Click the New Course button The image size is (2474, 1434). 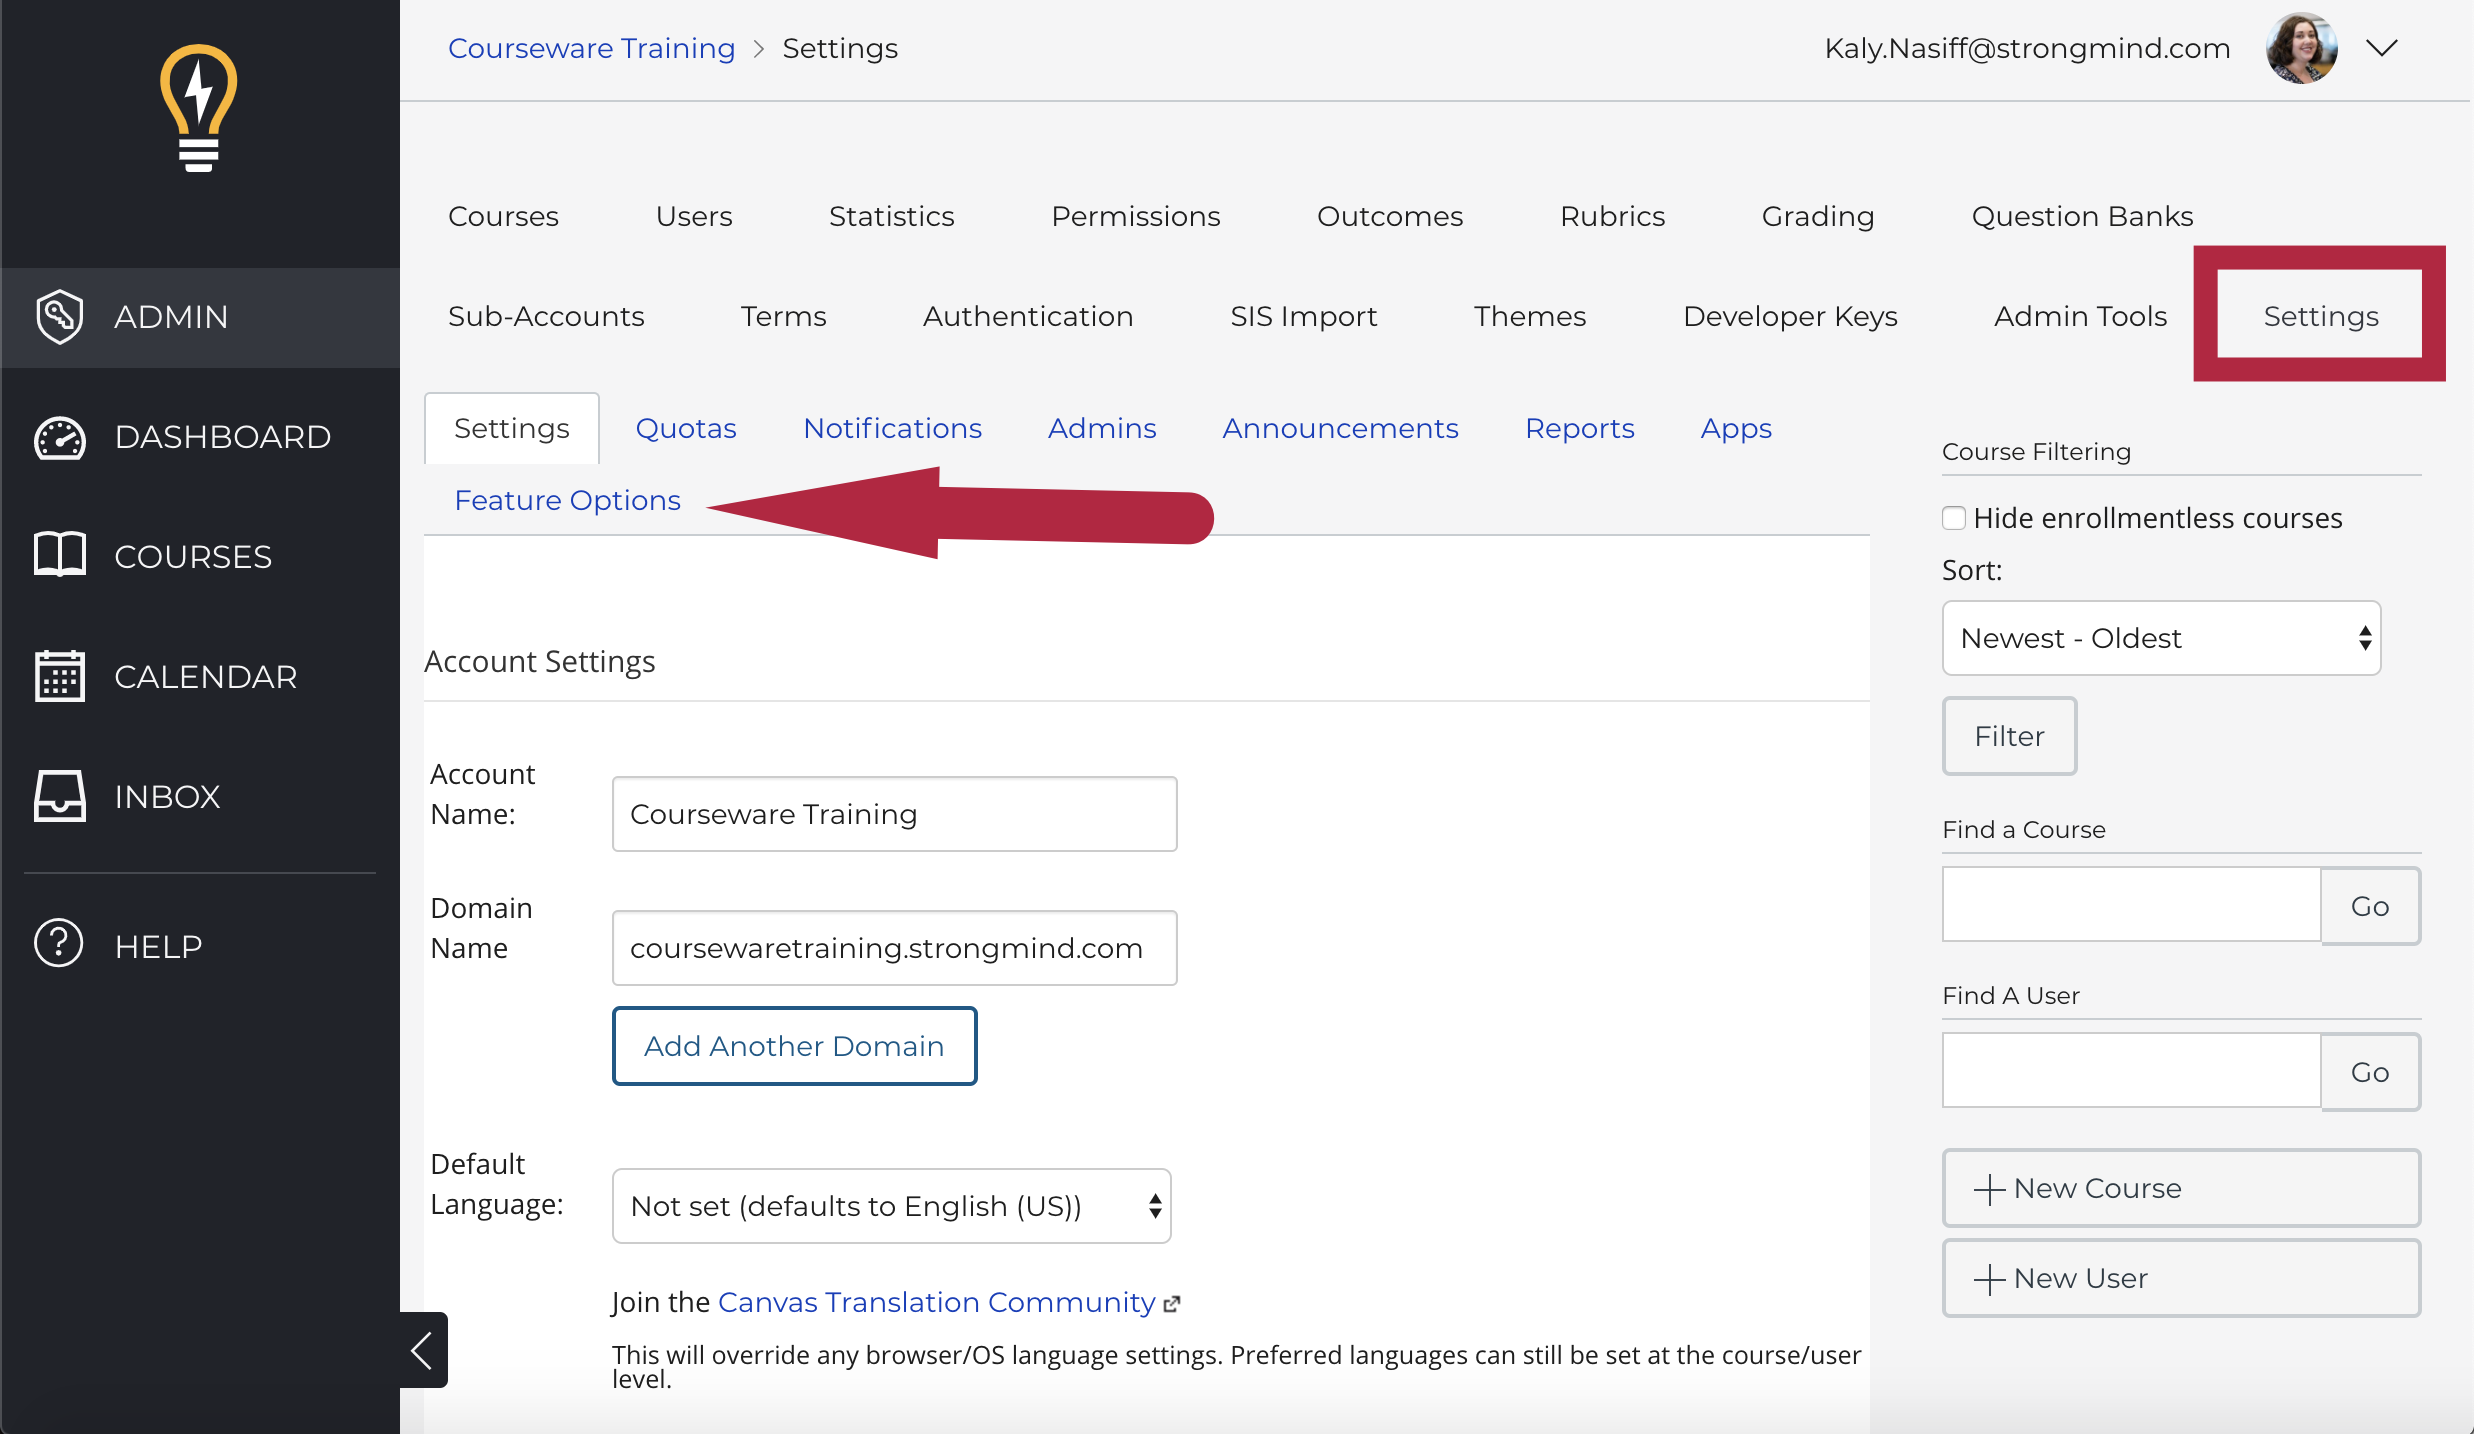pos(2181,1188)
